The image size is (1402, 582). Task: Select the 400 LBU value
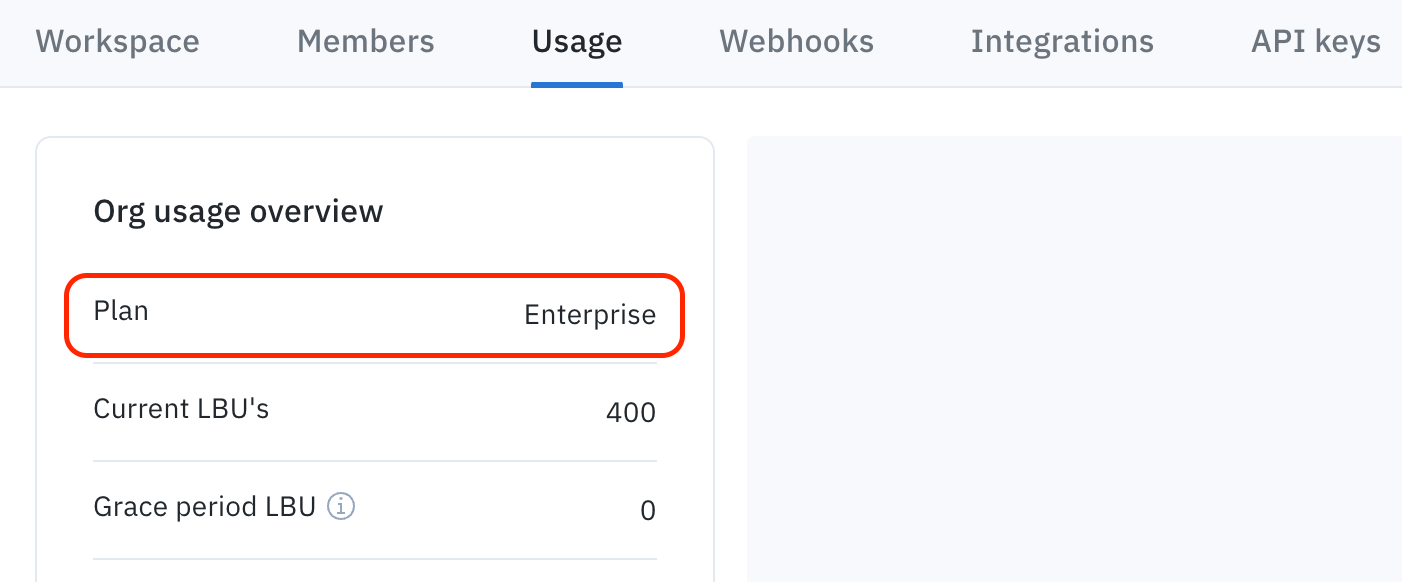631,412
